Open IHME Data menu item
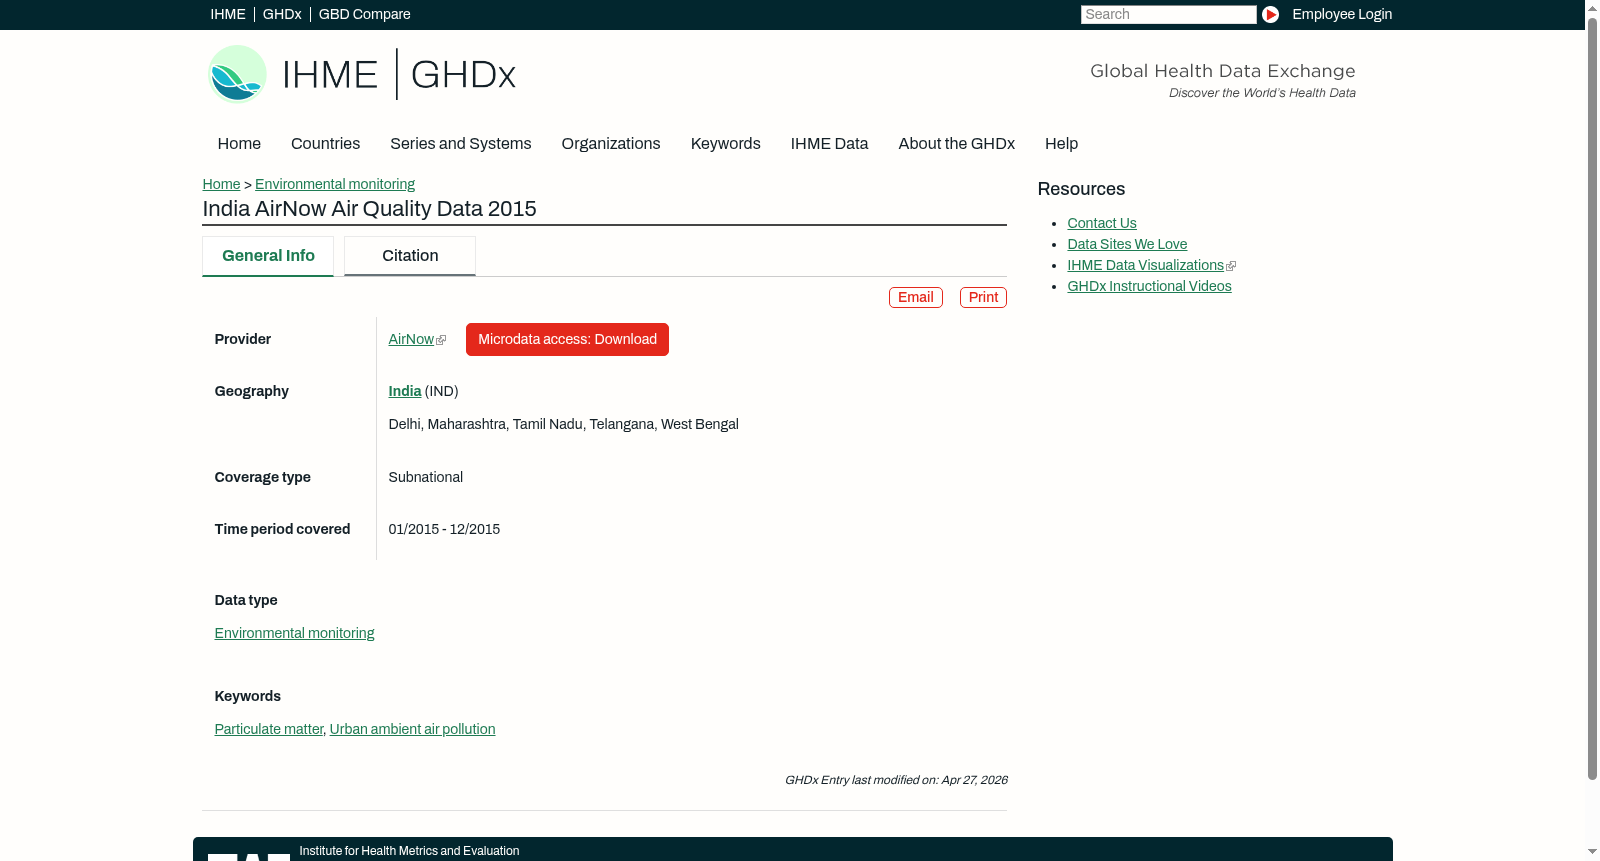This screenshot has width=1600, height=861. (829, 144)
